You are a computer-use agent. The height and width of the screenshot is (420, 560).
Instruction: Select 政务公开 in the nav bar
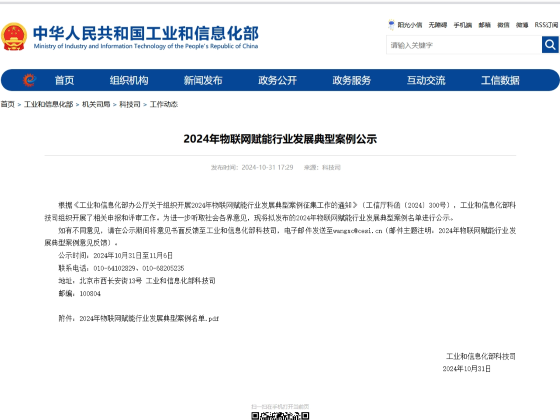click(278, 80)
